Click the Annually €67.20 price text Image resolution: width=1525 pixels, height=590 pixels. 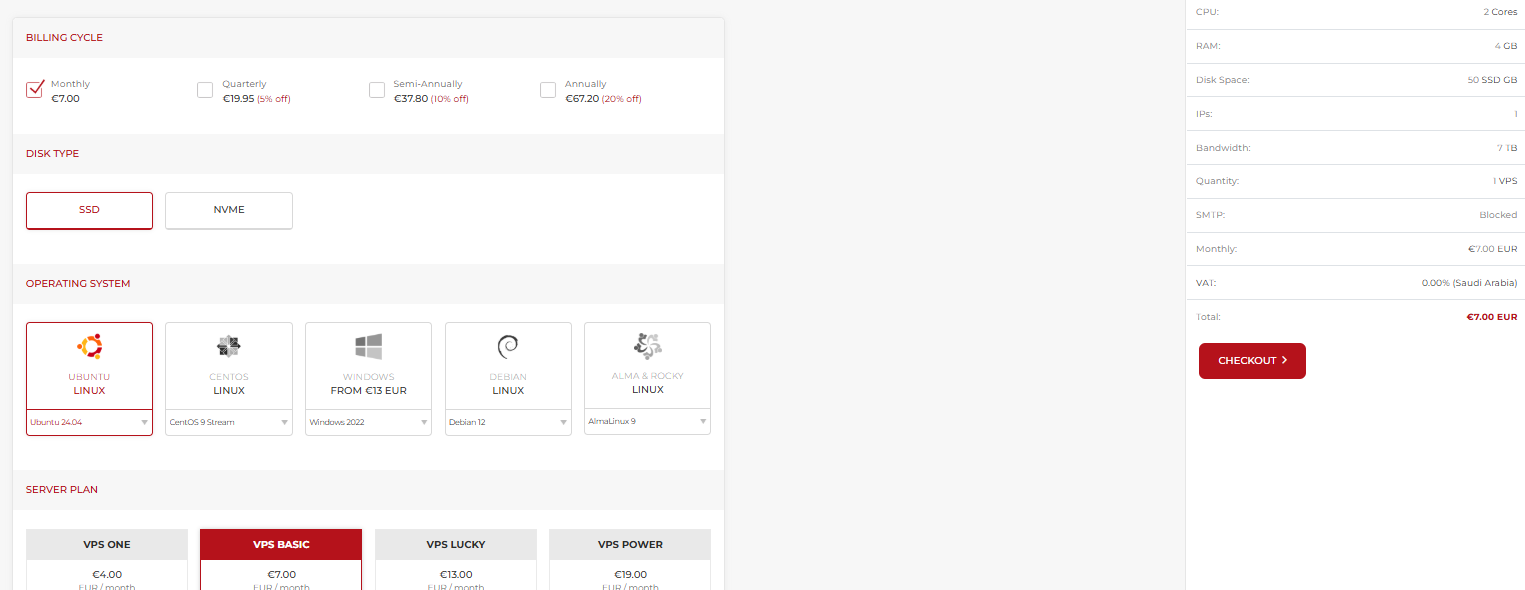point(582,99)
